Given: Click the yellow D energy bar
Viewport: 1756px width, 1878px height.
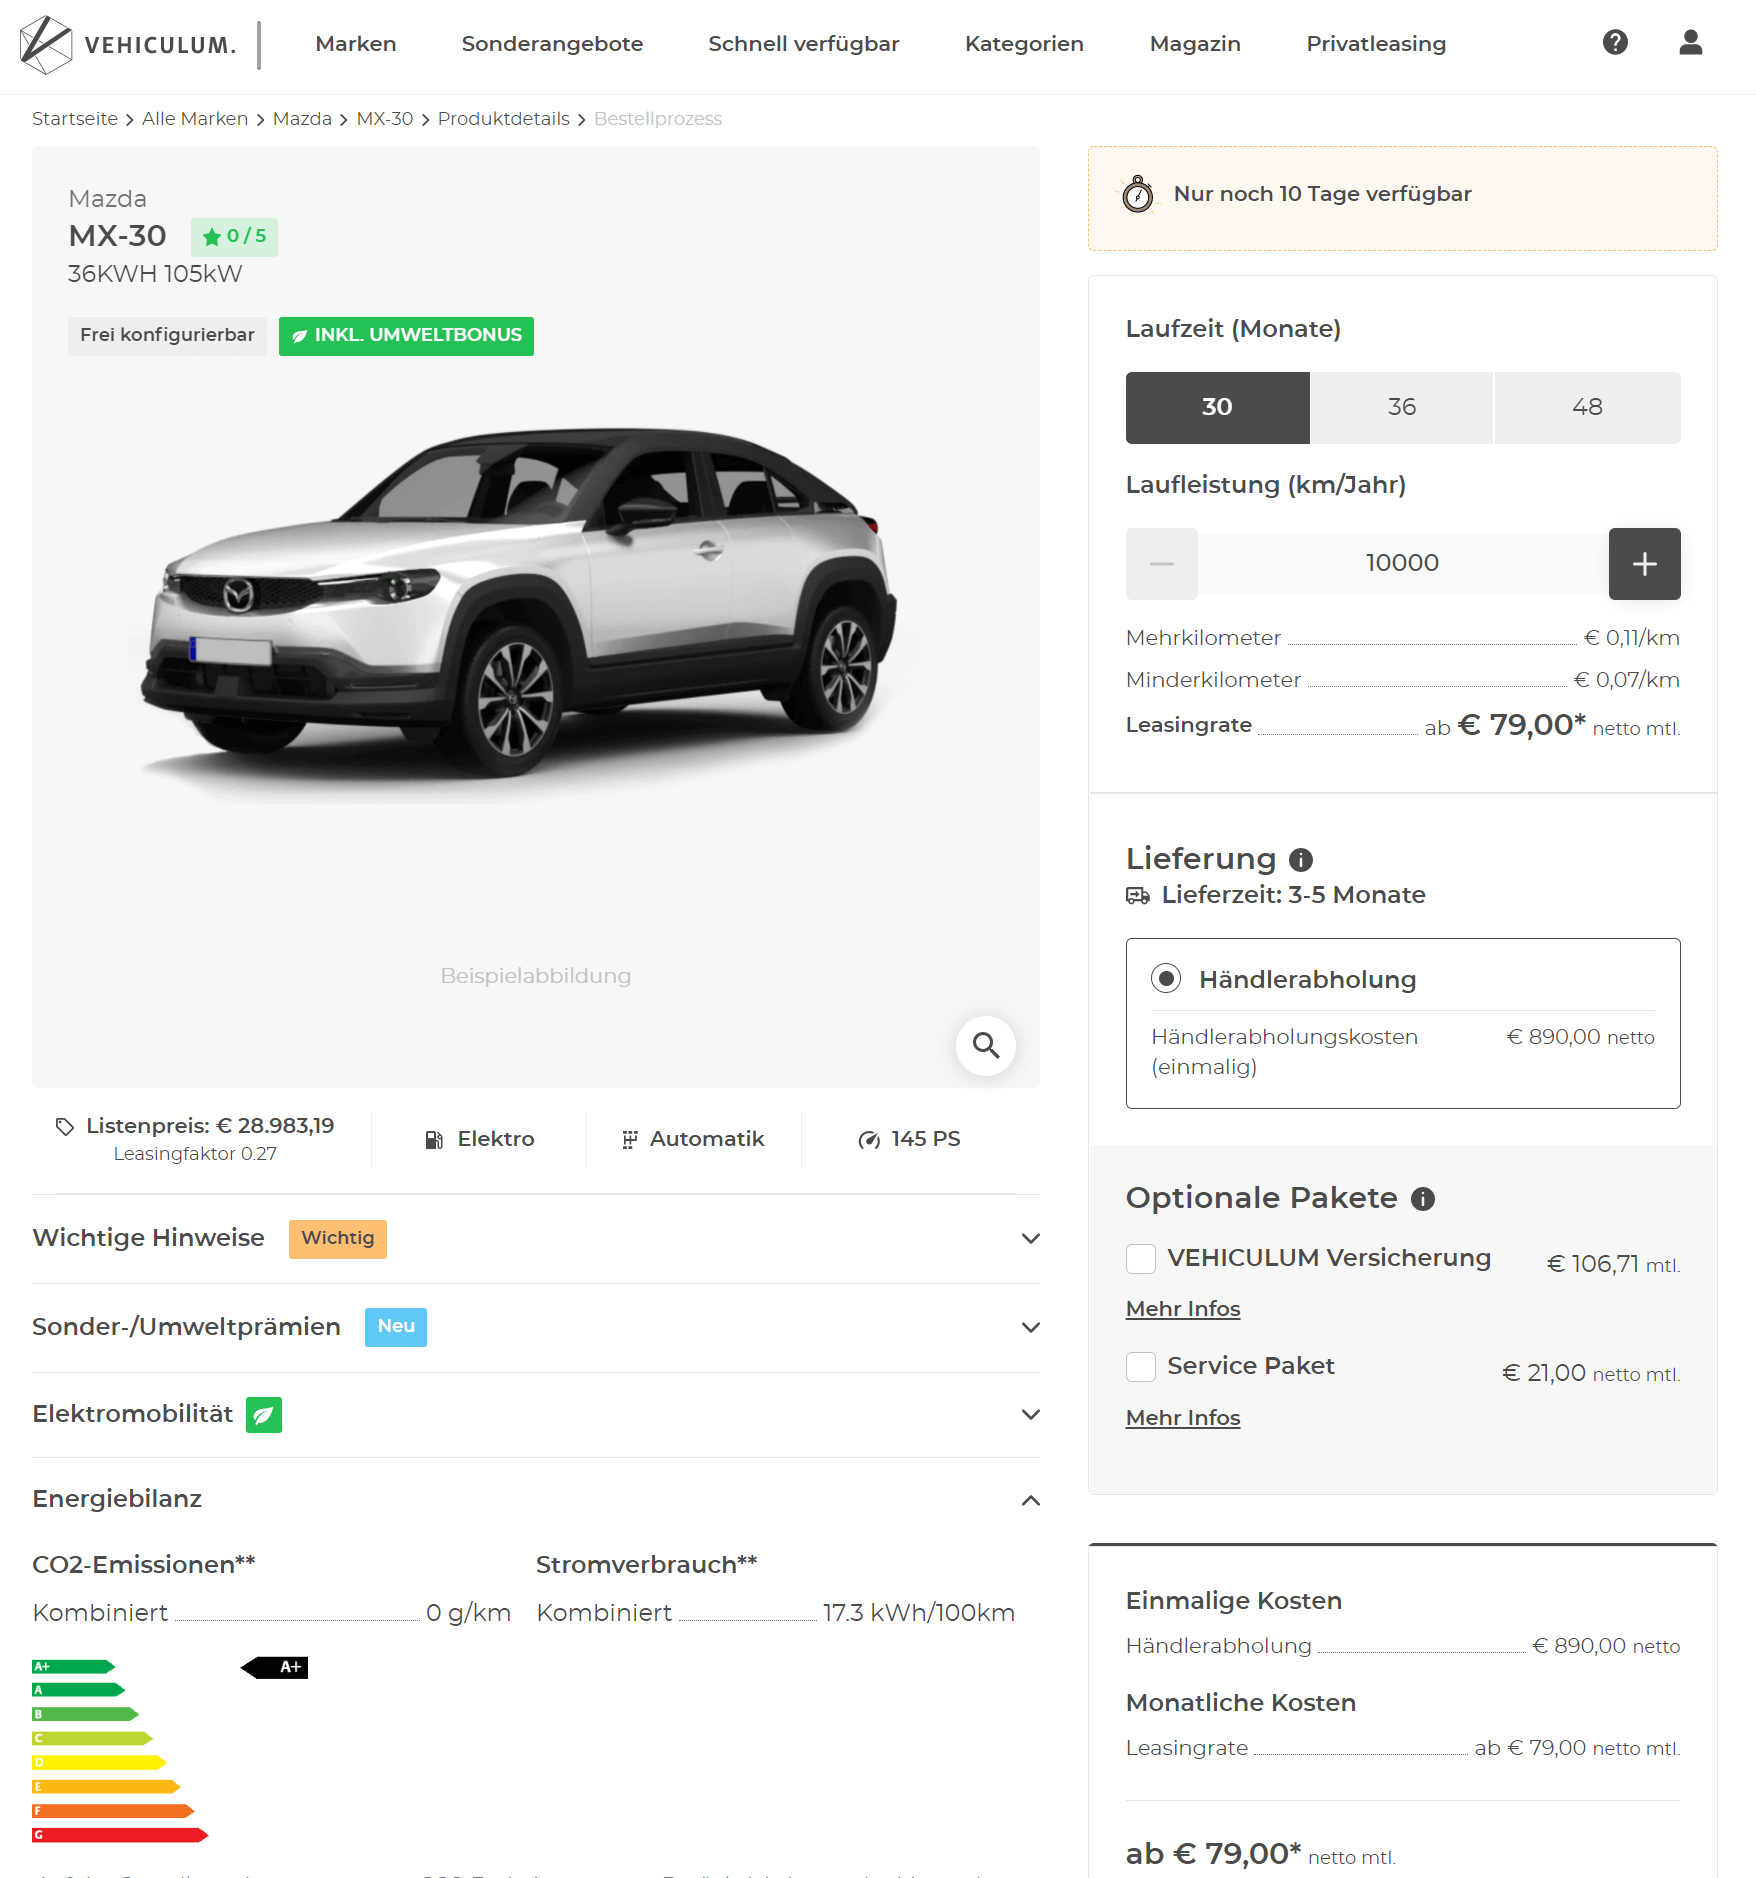Looking at the screenshot, I should click(x=99, y=1763).
